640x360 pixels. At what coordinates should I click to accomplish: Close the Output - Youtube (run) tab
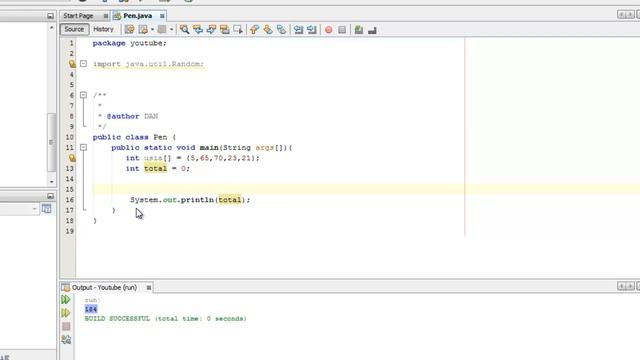(x=149, y=288)
